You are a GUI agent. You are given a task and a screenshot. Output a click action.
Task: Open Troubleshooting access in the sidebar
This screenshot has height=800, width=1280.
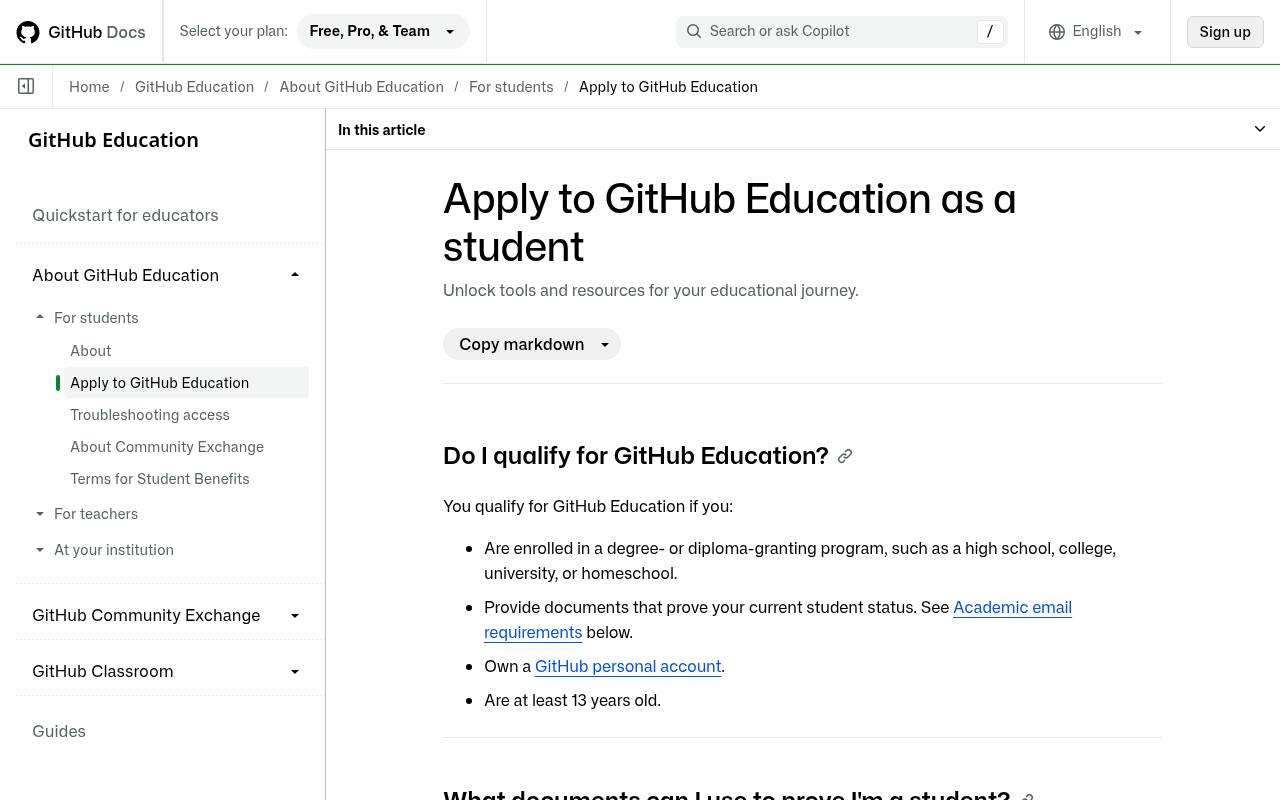pyautogui.click(x=150, y=415)
